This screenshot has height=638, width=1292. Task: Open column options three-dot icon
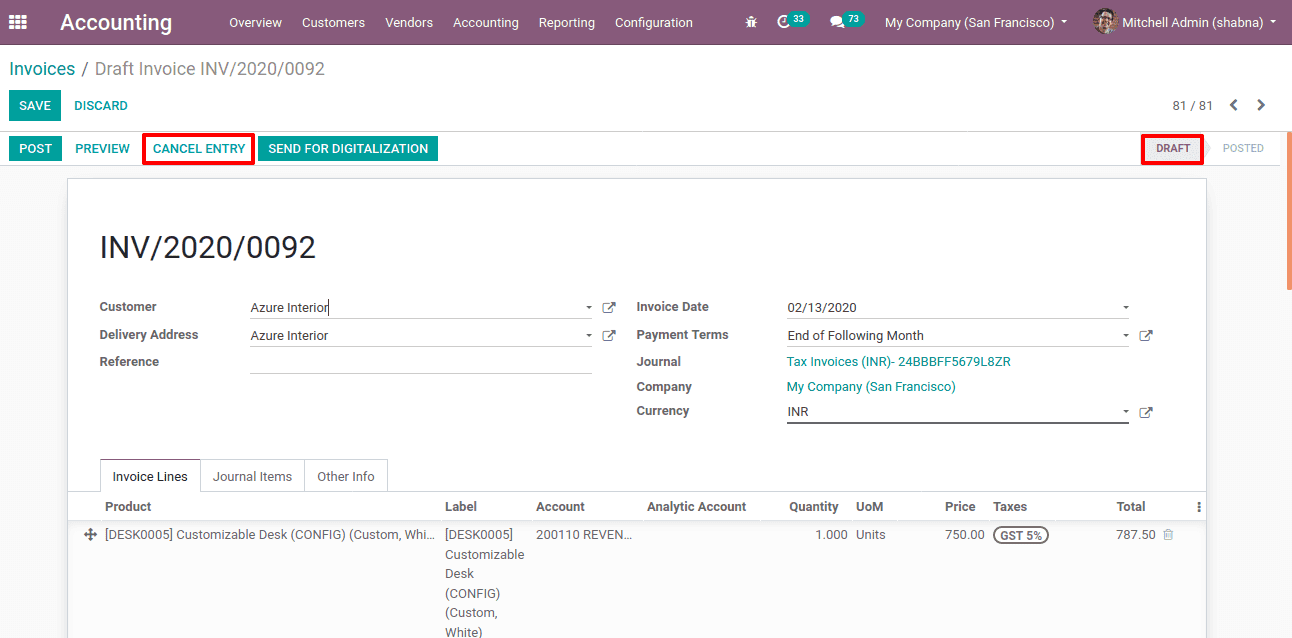pos(1199,507)
